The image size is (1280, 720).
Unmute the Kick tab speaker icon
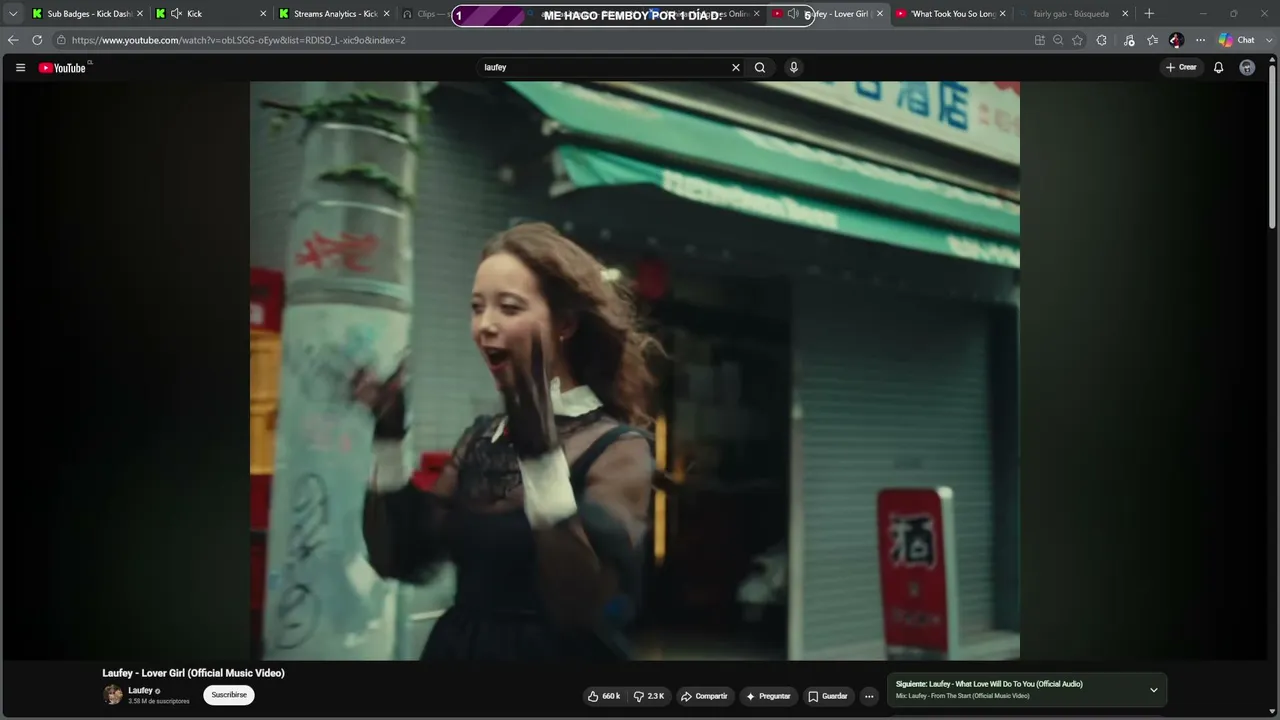pyautogui.click(x=176, y=14)
